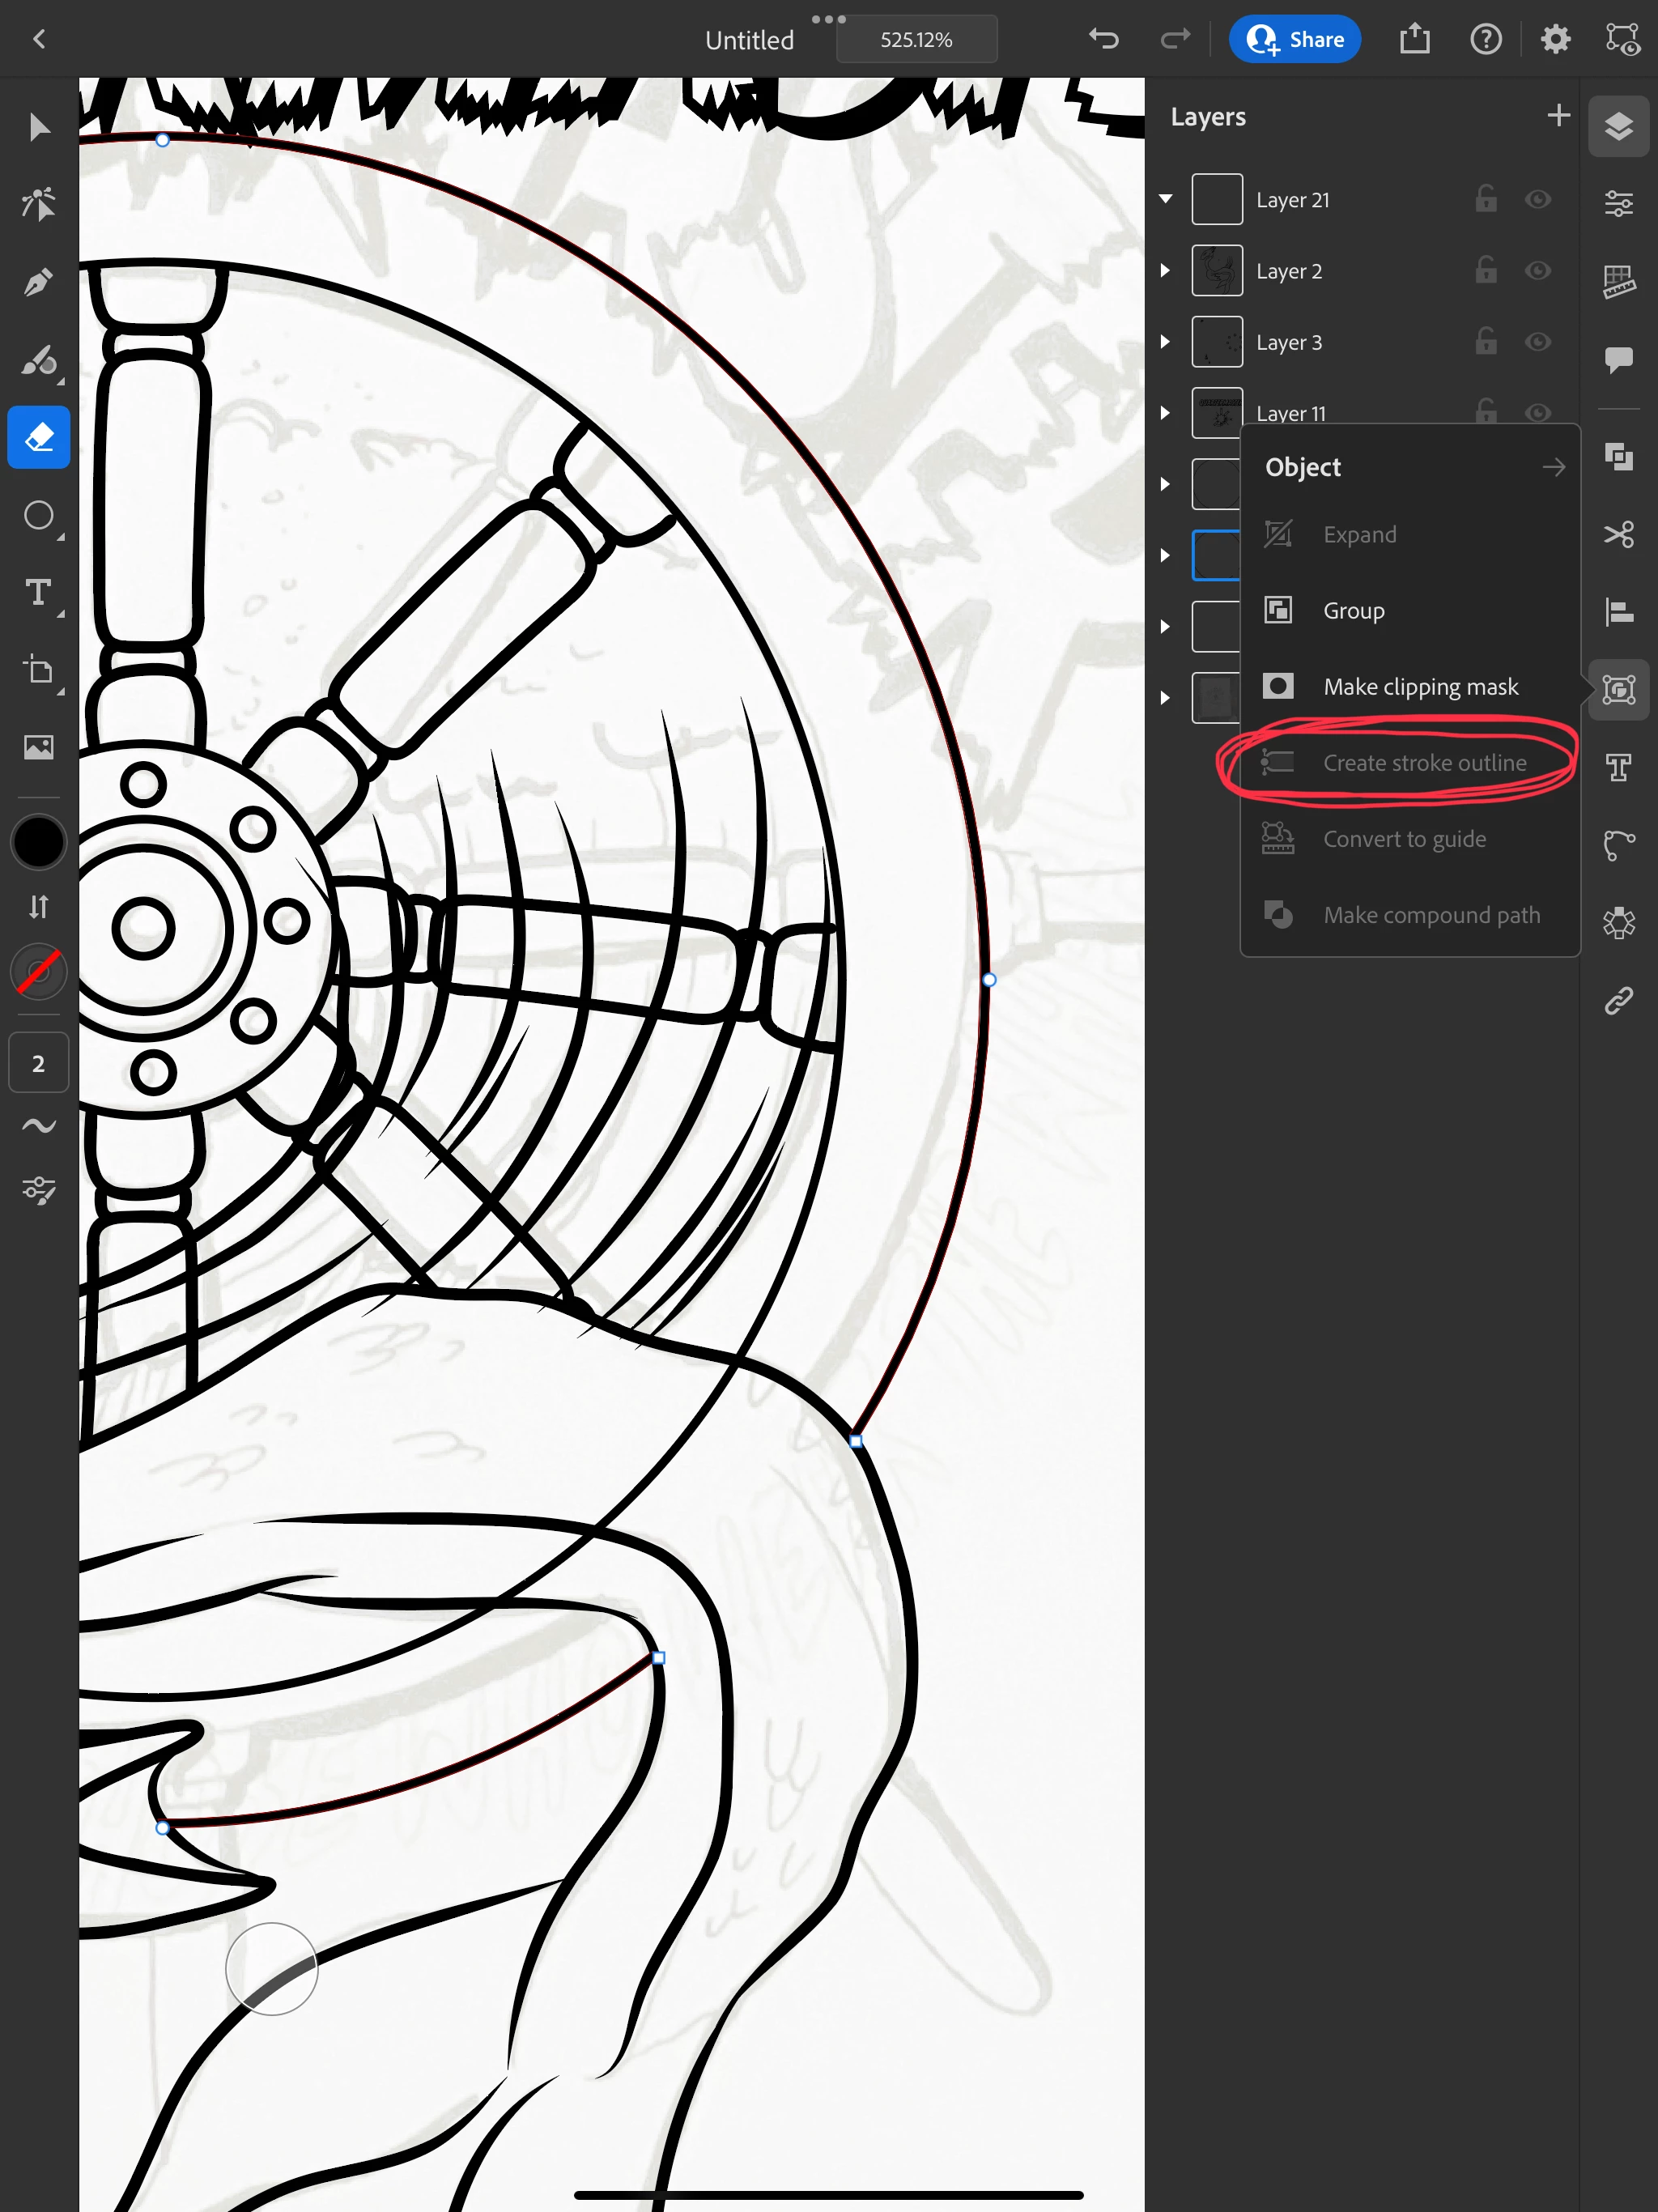Expand Layer 3 contents triangle
The width and height of the screenshot is (1658, 2212).
pyautogui.click(x=1165, y=342)
